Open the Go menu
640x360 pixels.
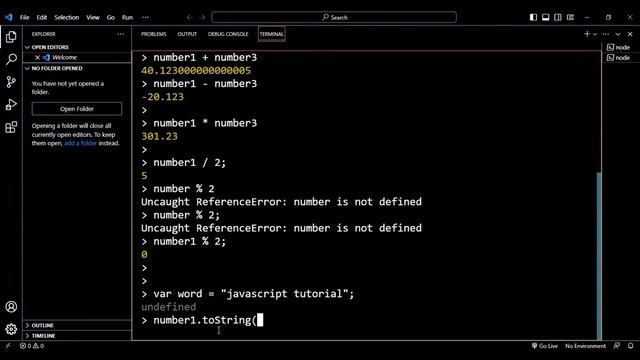click(x=111, y=17)
